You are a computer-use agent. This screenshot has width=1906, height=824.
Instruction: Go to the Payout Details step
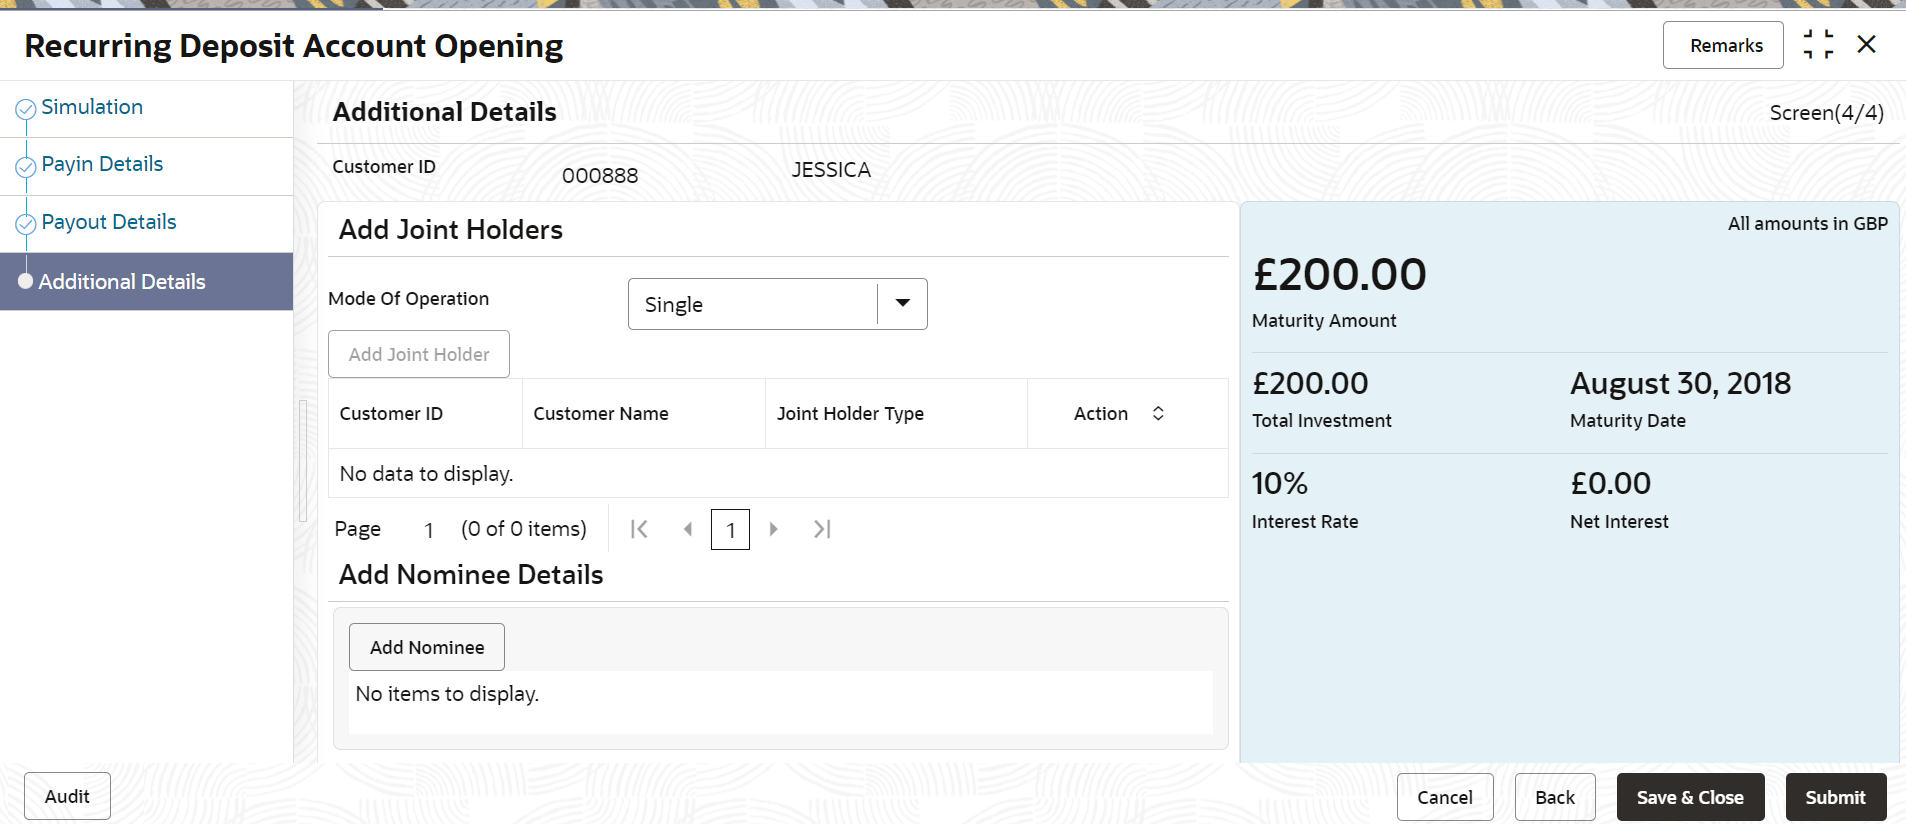(x=108, y=222)
